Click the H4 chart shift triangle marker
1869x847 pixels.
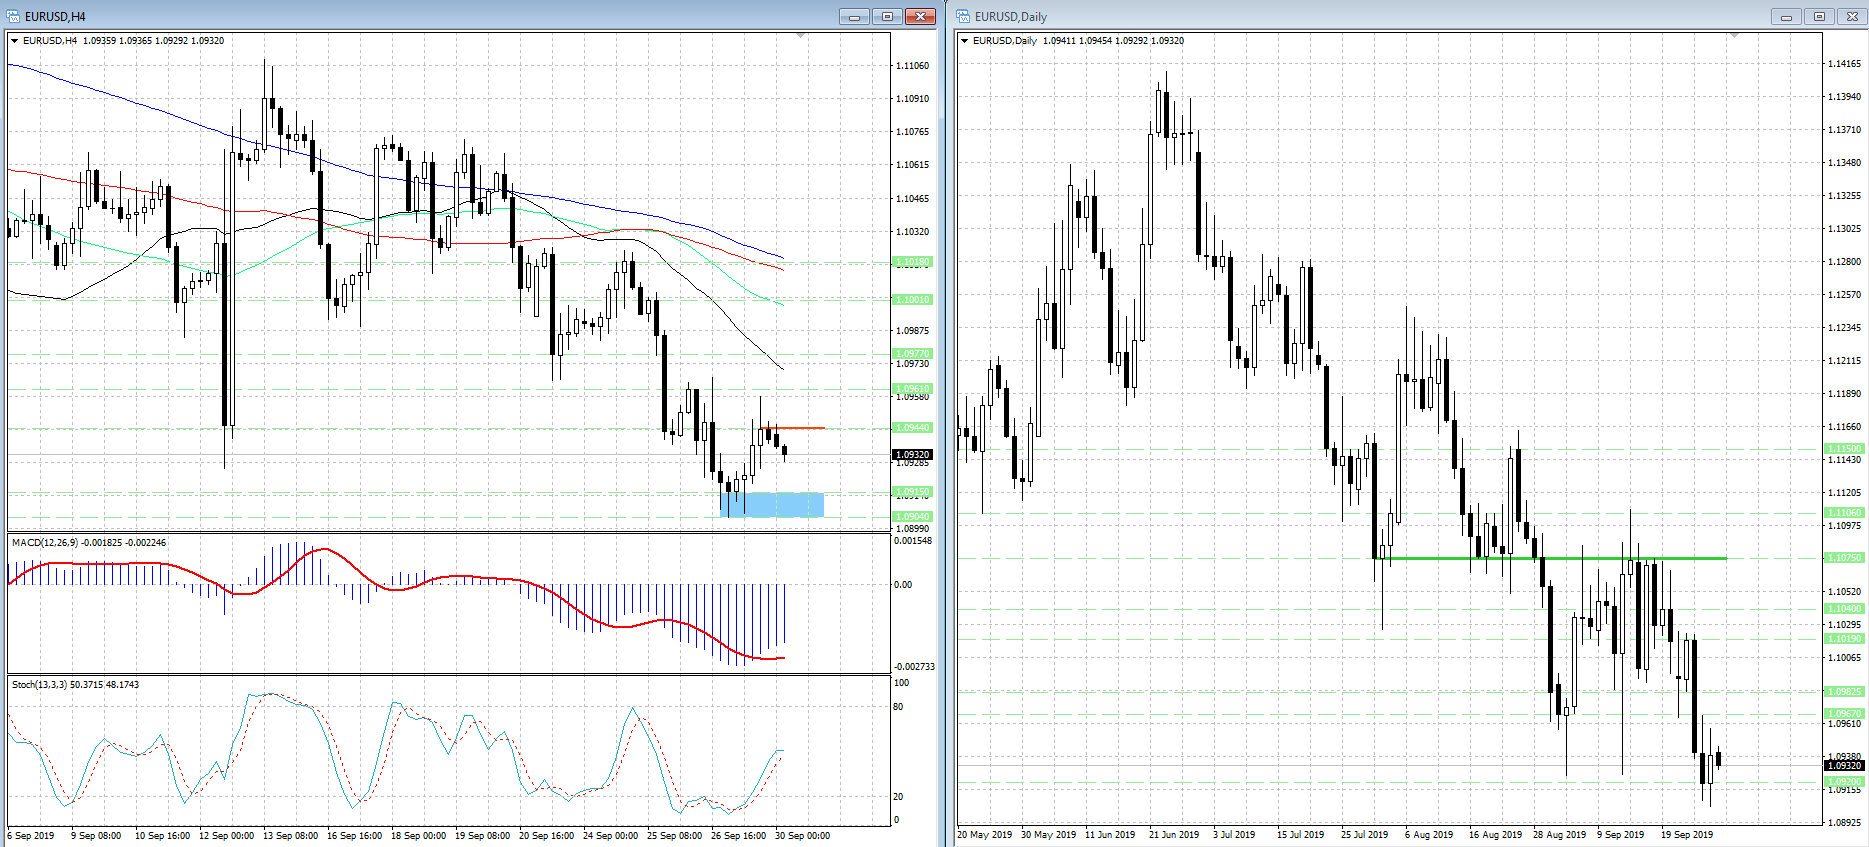point(800,36)
